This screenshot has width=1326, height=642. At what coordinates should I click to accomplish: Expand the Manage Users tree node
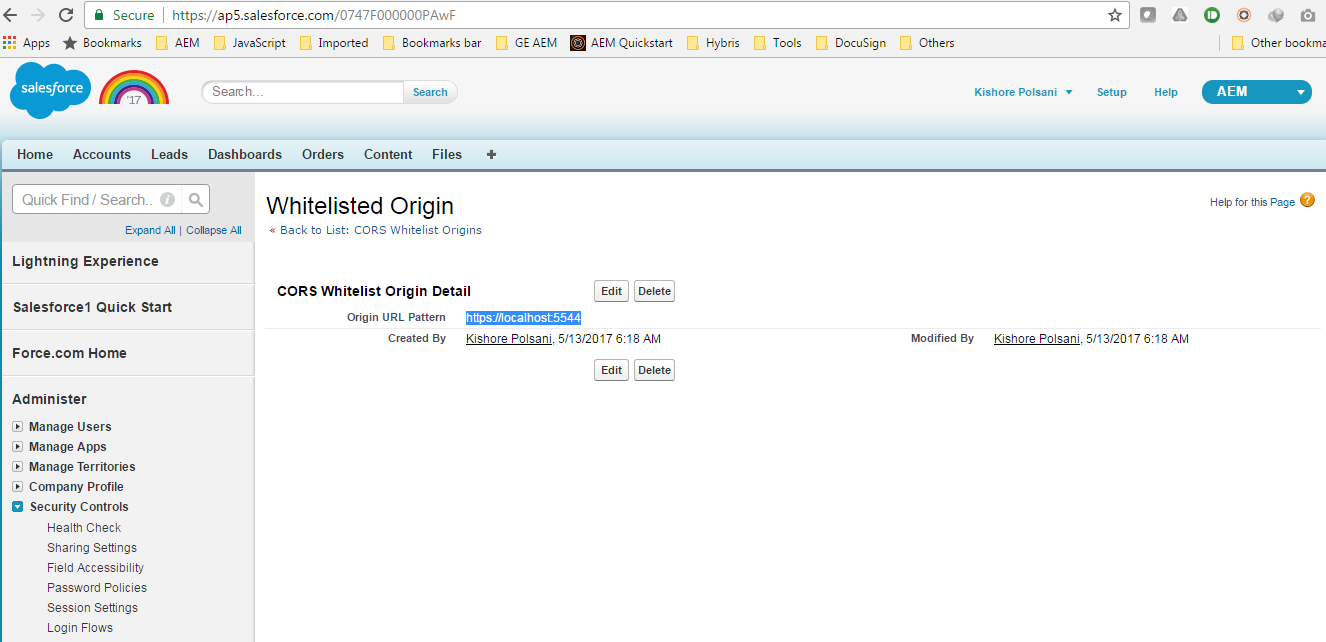click(x=17, y=427)
